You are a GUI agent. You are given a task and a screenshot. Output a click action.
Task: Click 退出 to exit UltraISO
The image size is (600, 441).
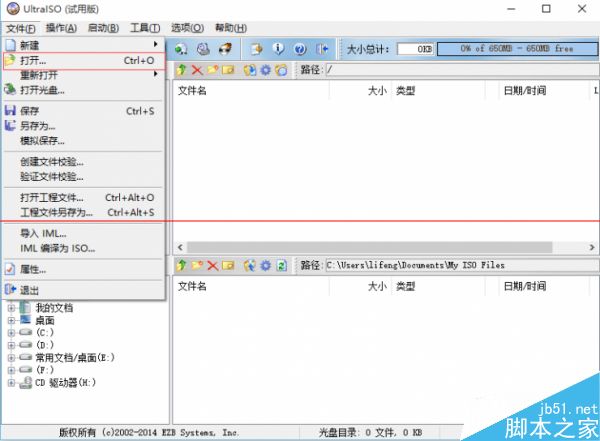(x=30, y=289)
